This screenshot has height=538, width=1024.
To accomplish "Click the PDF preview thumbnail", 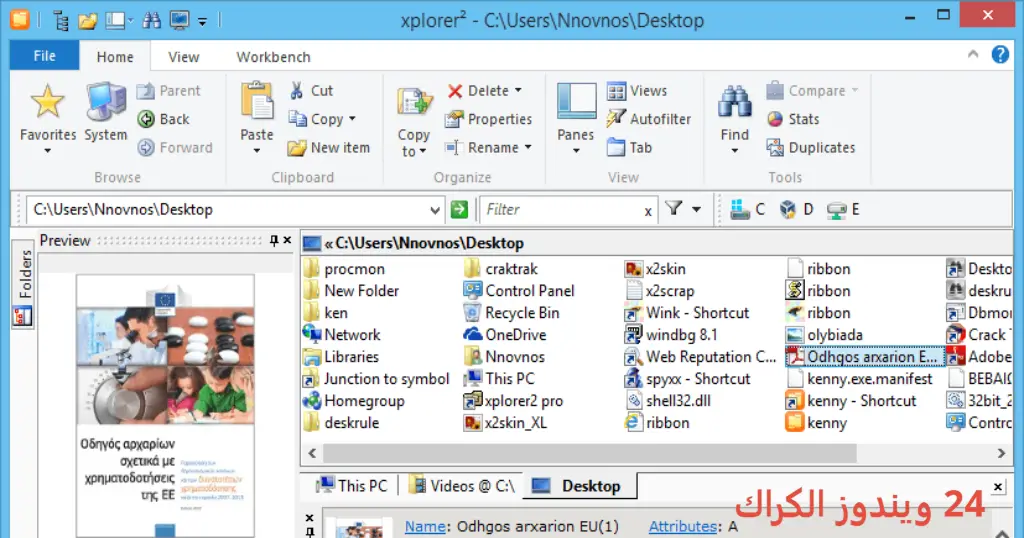I will coord(165,405).
